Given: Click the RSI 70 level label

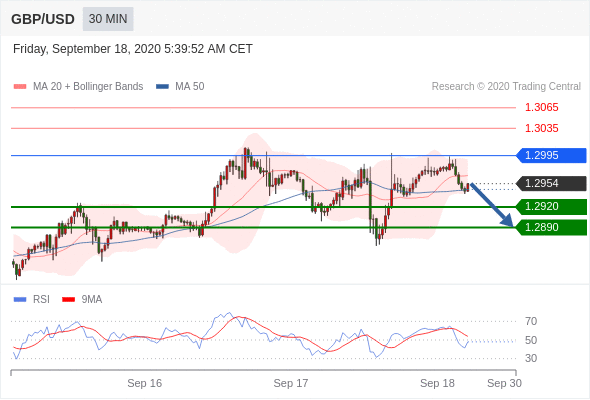Looking at the screenshot, I should pos(531,321).
